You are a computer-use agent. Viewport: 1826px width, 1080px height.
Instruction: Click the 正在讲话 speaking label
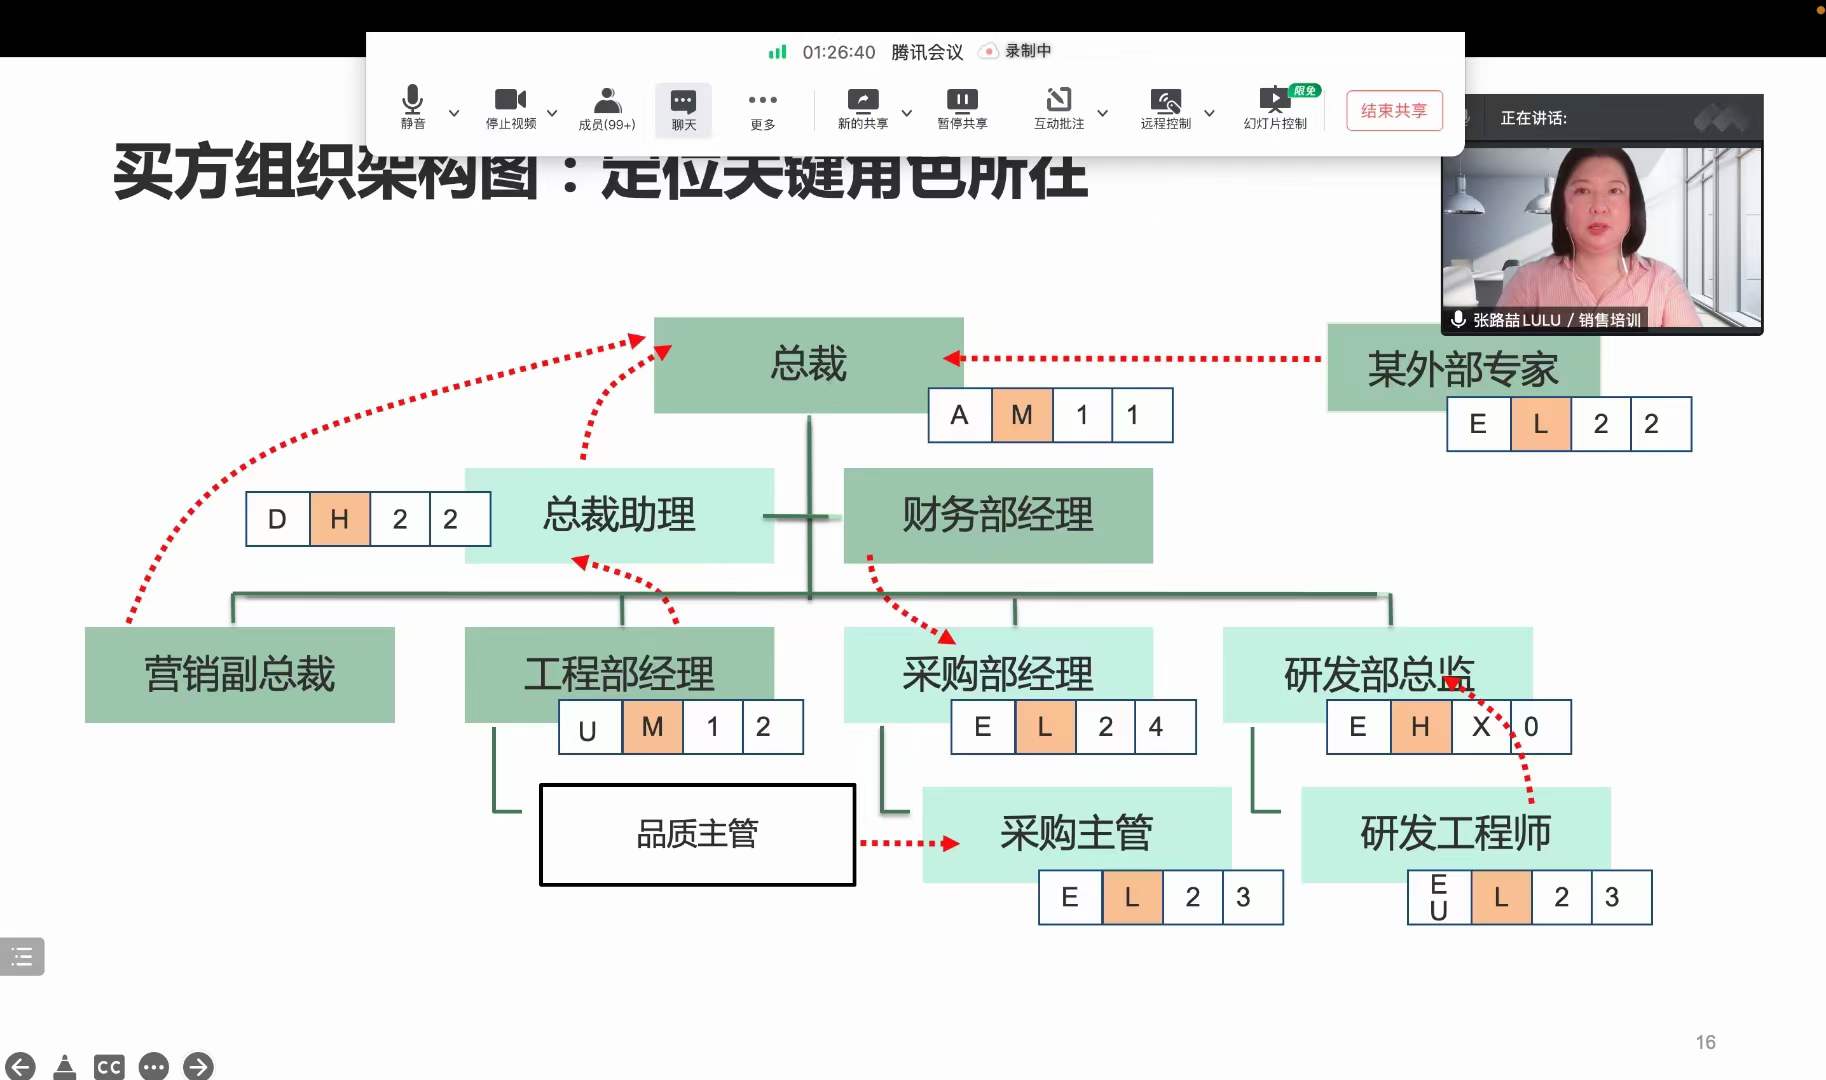(1533, 118)
